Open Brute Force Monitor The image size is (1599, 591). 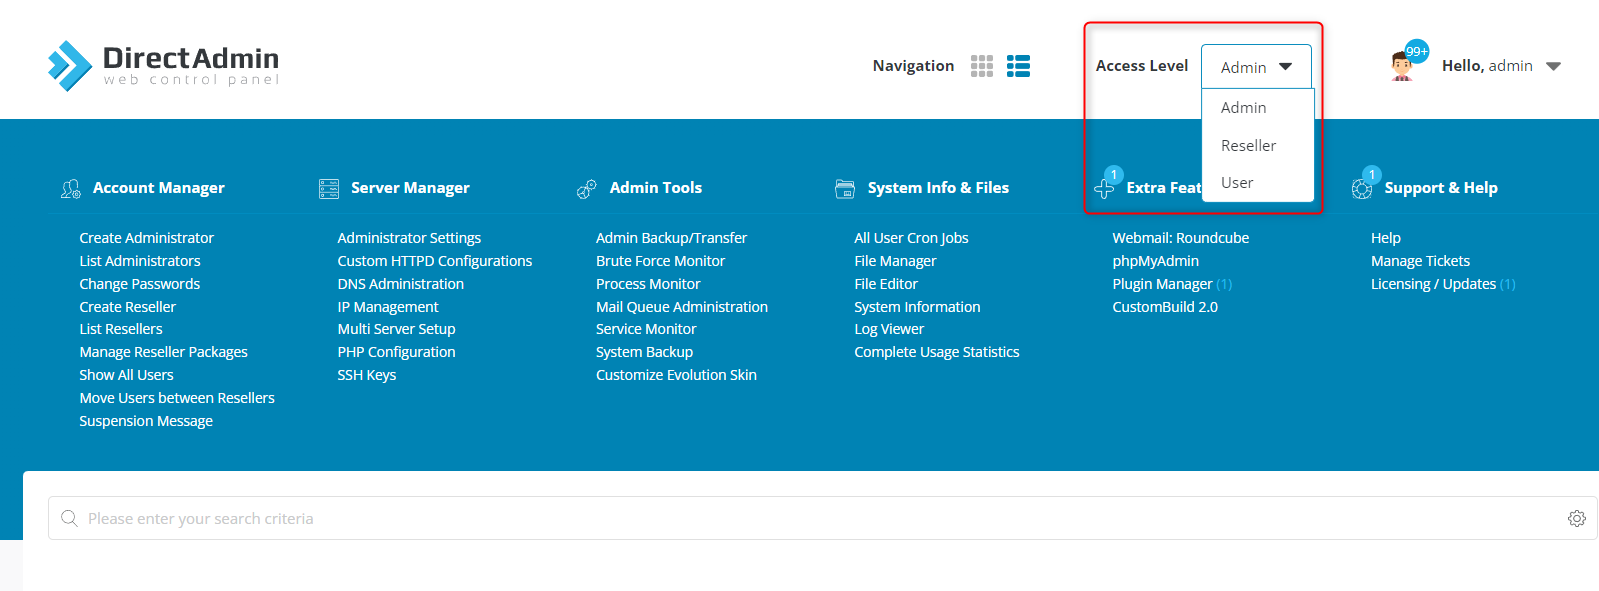660,261
